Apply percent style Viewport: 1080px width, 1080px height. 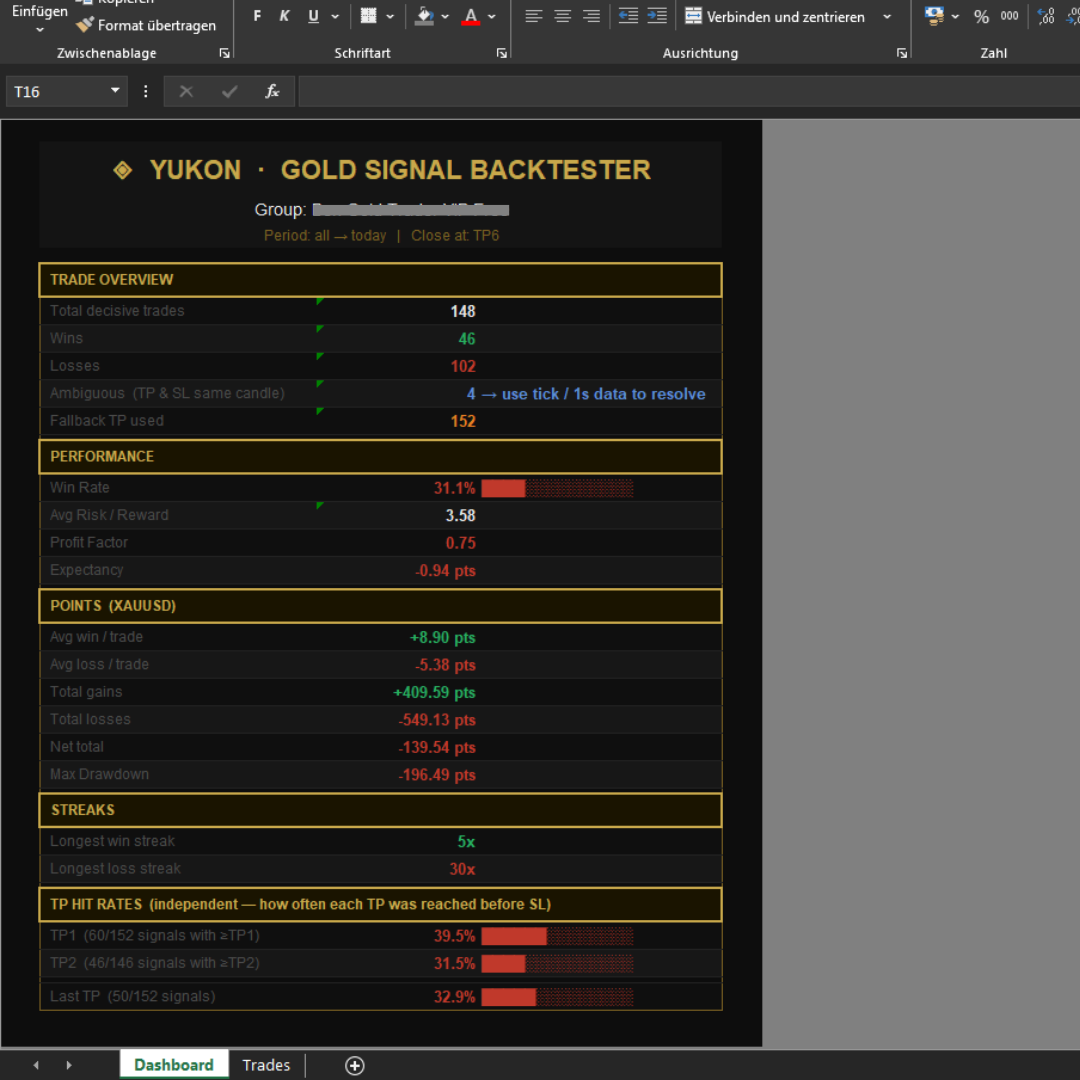pos(982,17)
